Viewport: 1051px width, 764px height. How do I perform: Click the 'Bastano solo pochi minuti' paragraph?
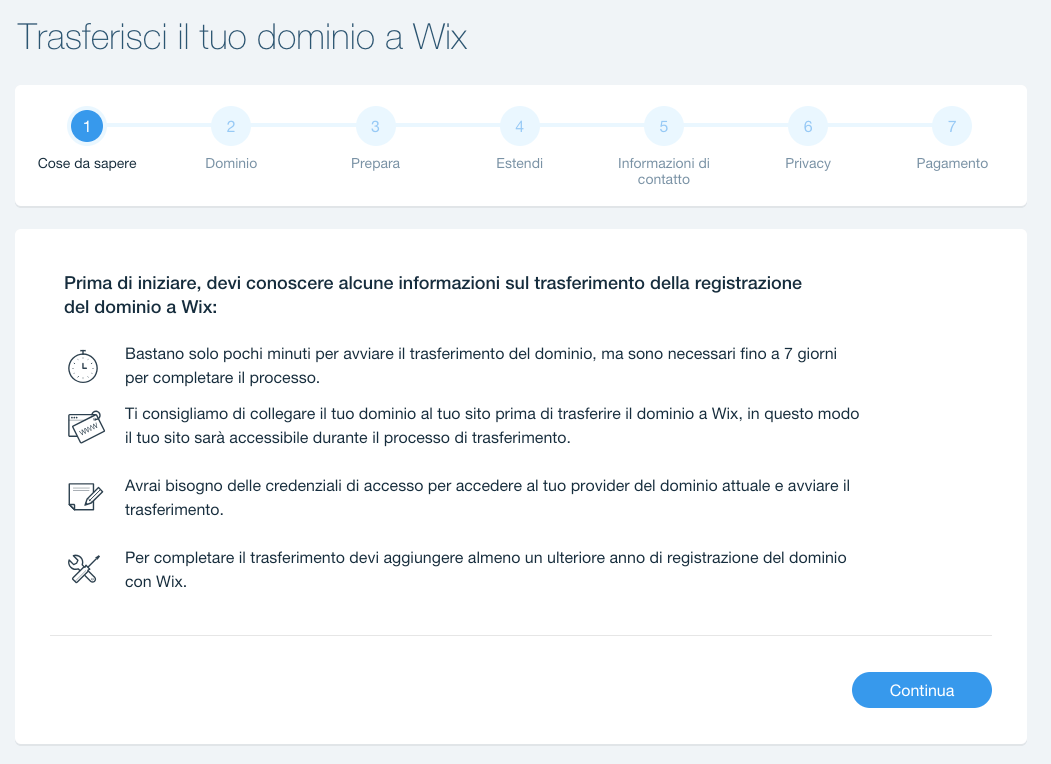point(481,365)
